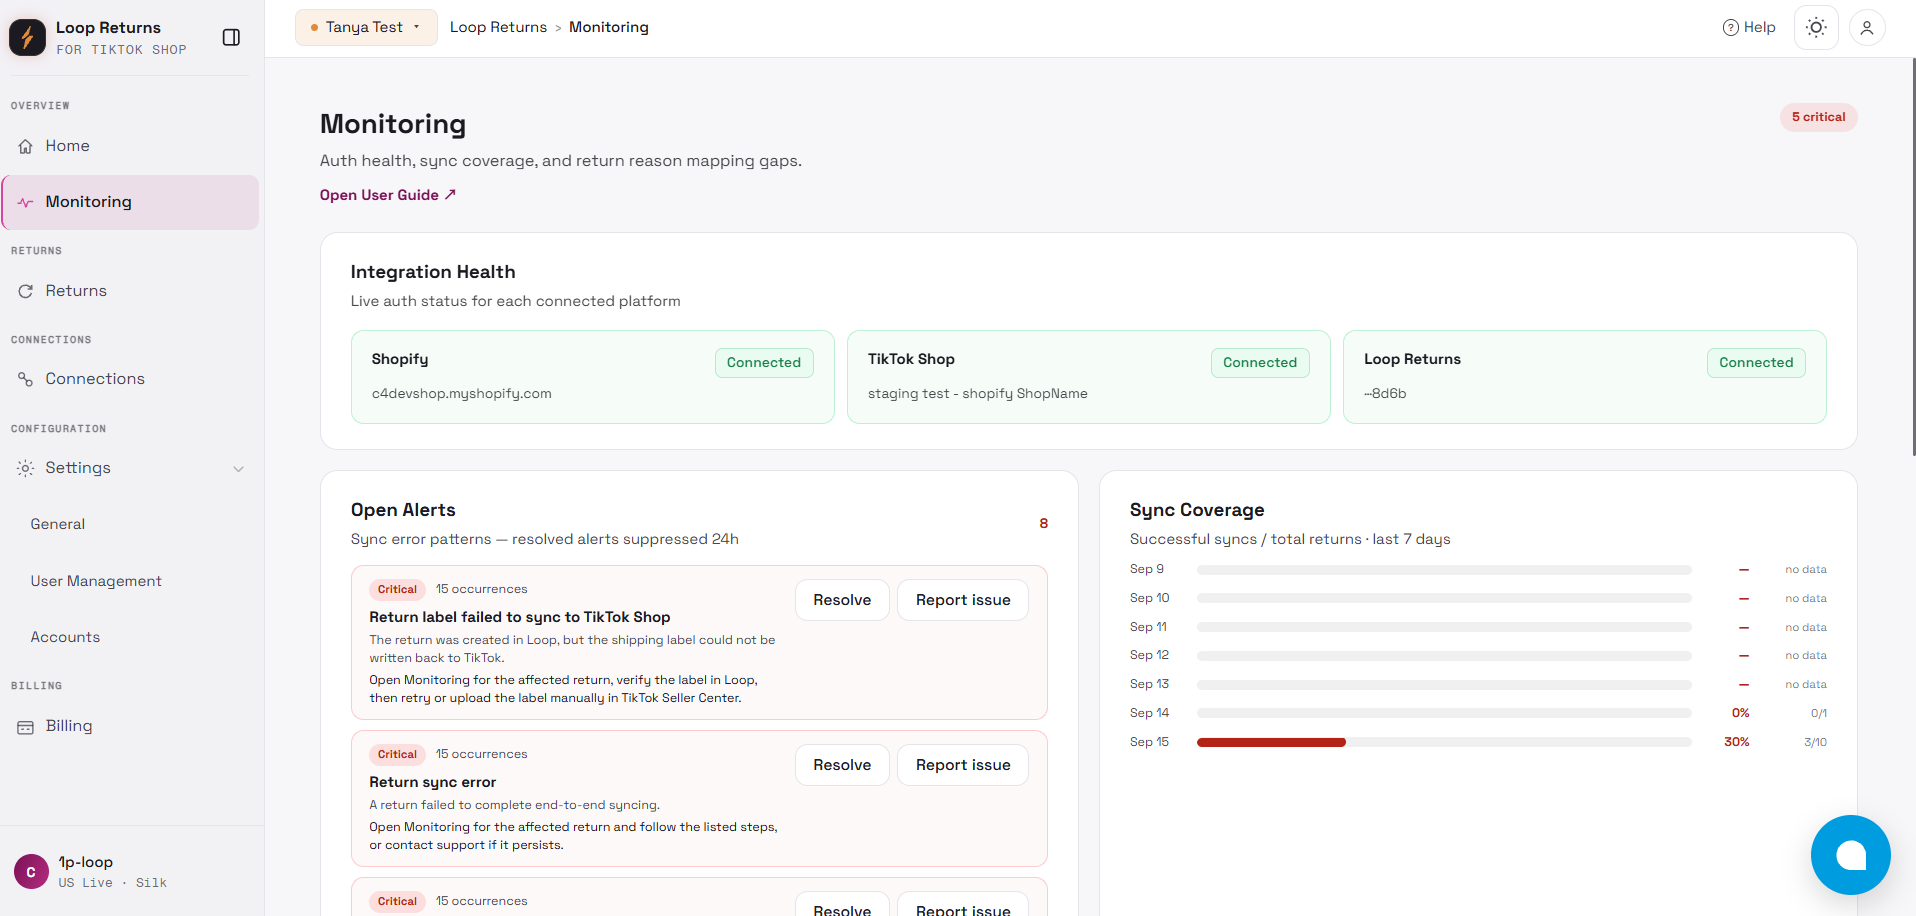Screen dimensions: 1916x916
Task: Click the Shopify Connected status badge
Action: (764, 362)
